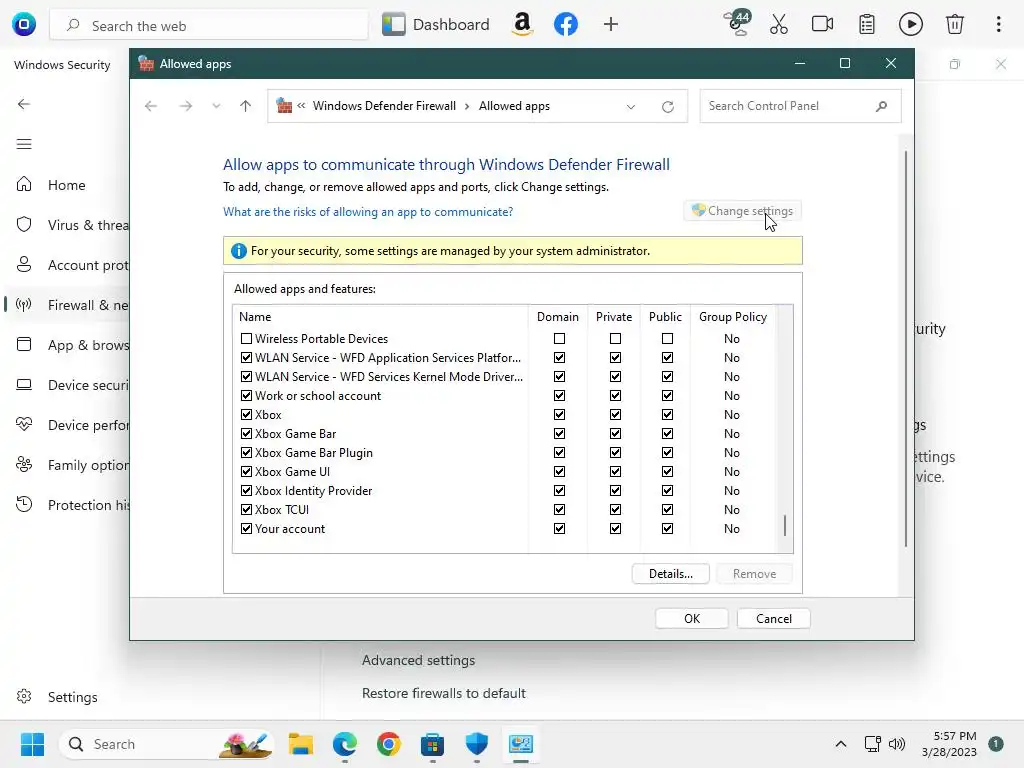The width and height of the screenshot is (1024, 768).
Task: Click the Details... button
Action: pyautogui.click(x=671, y=573)
